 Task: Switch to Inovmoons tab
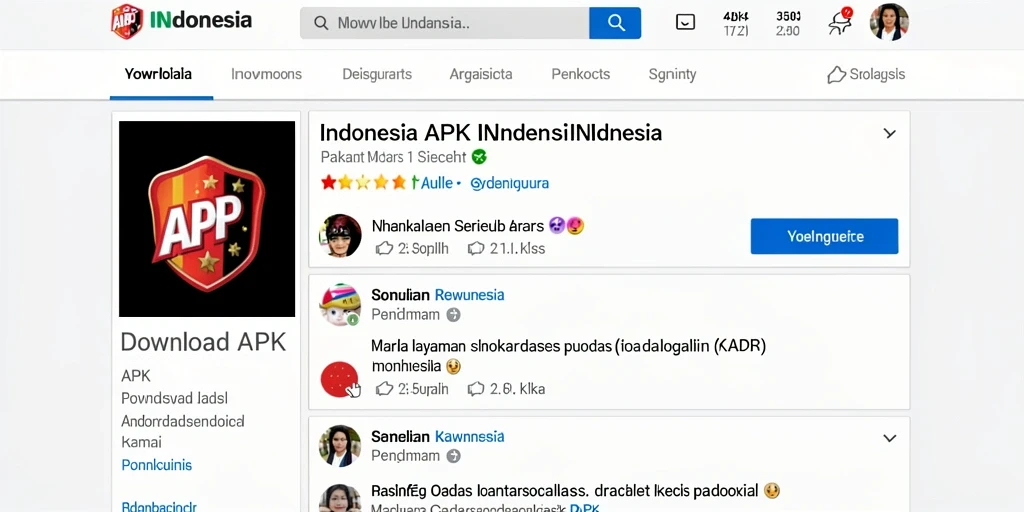point(266,74)
